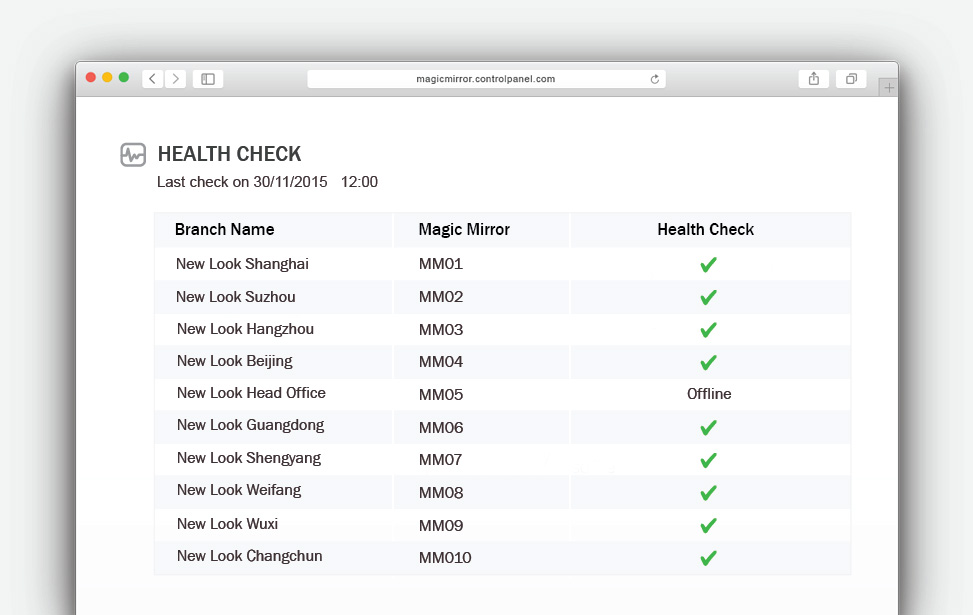
Task: Click the MM05 mirror cell
Action: pyautogui.click(x=441, y=395)
